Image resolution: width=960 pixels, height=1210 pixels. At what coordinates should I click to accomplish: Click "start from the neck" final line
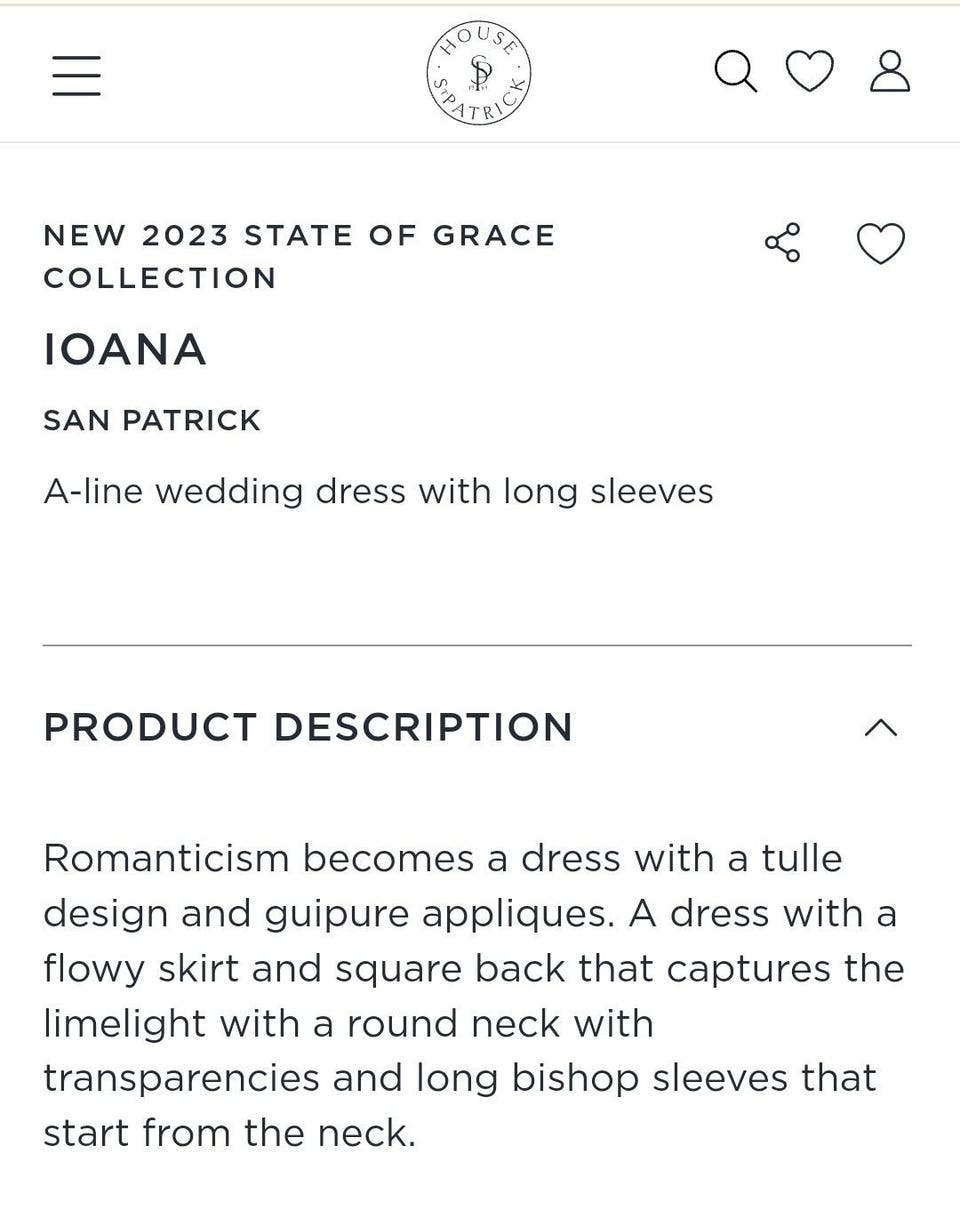click(228, 1133)
